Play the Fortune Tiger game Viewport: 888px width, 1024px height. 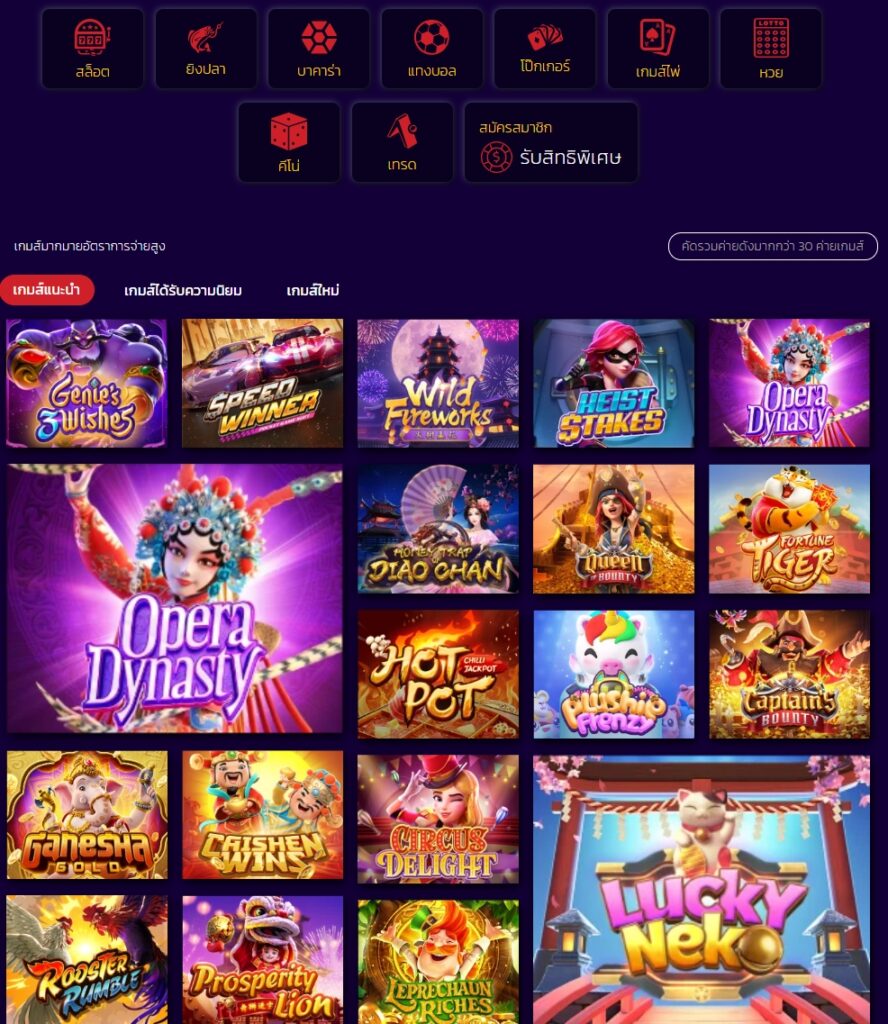point(789,529)
